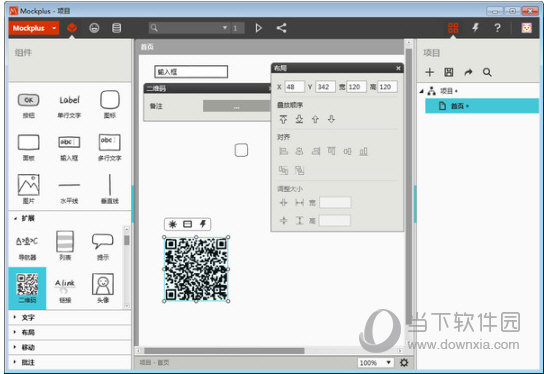This screenshot has width=544, height=374.
Task: Select the QR code image on canvas
Action: (x=196, y=269)
